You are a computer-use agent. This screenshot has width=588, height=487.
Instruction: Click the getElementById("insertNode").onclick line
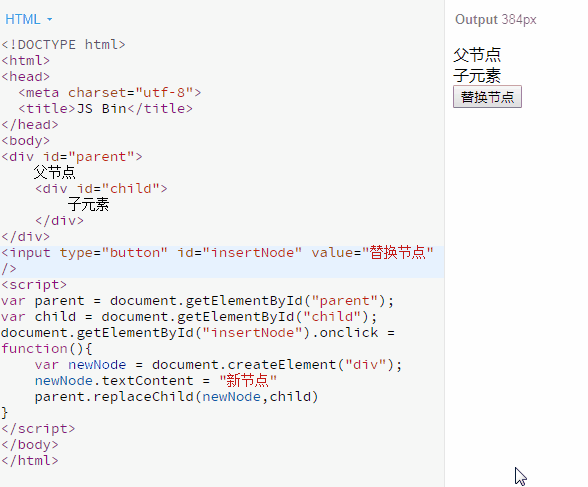(198, 333)
